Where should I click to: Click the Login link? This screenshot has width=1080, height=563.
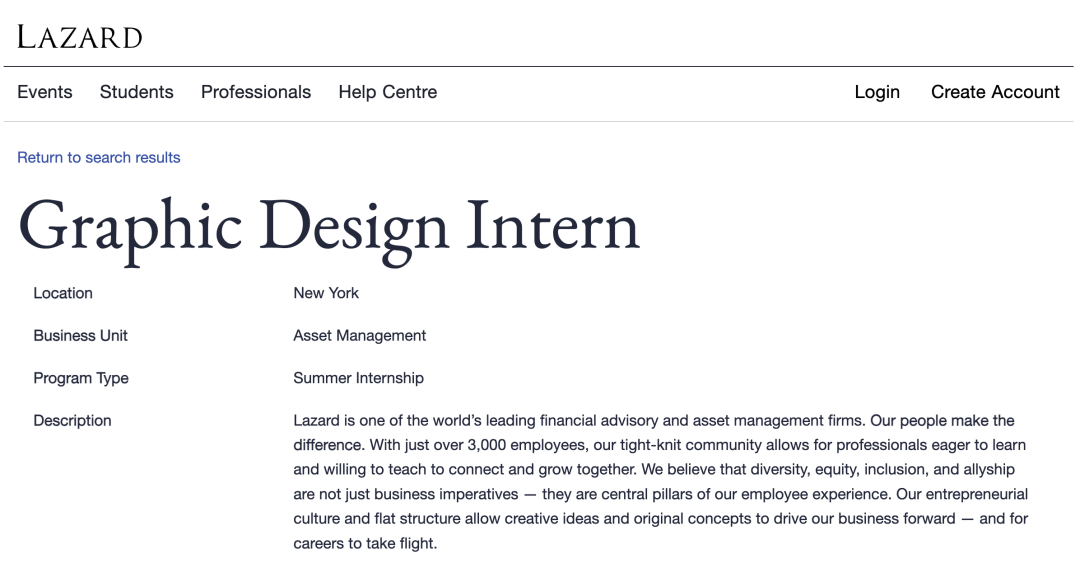(877, 92)
